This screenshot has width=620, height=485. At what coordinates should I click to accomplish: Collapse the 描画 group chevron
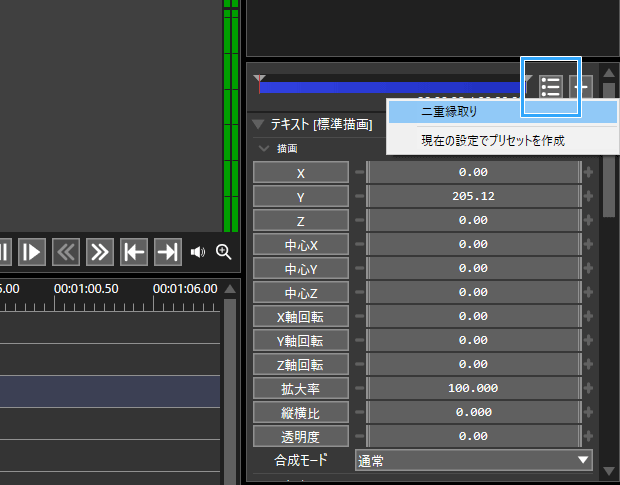point(263,149)
